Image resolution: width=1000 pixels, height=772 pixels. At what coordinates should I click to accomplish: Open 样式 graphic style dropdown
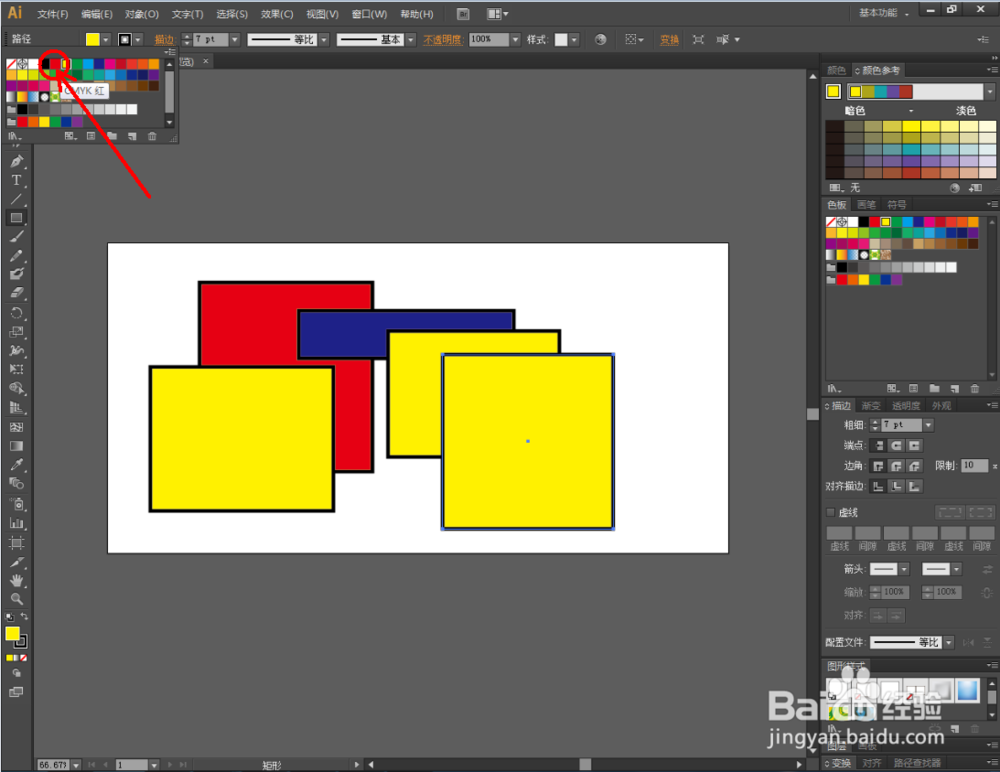click(574, 40)
